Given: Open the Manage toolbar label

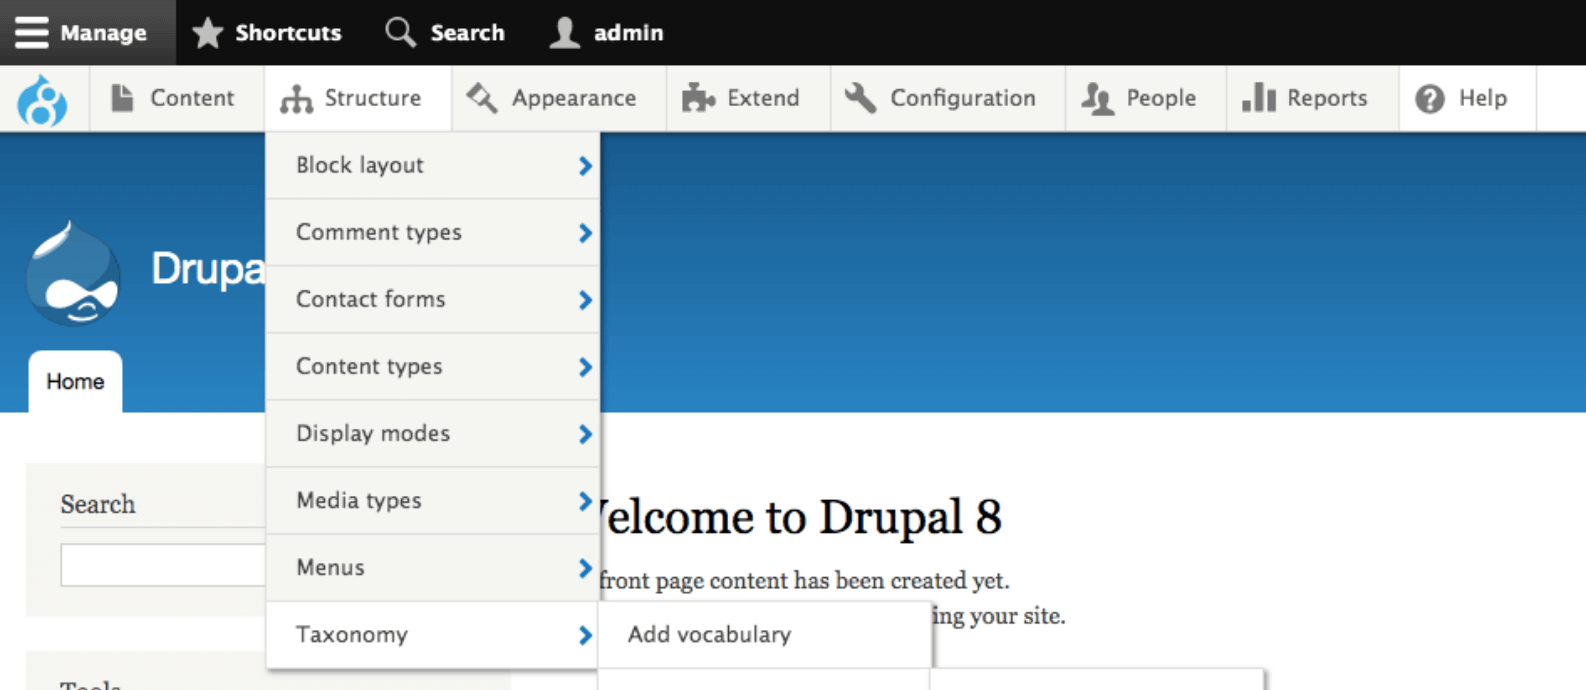Looking at the screenshot, I should point(103,32).
